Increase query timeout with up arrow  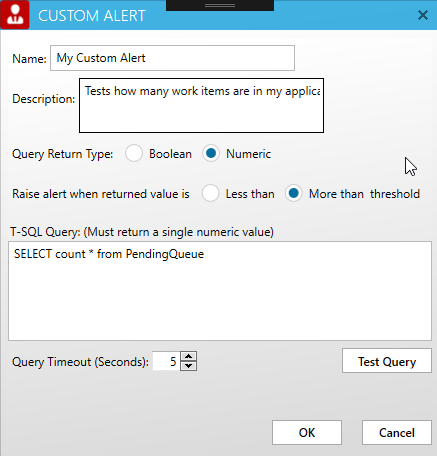tap(189, 357)
